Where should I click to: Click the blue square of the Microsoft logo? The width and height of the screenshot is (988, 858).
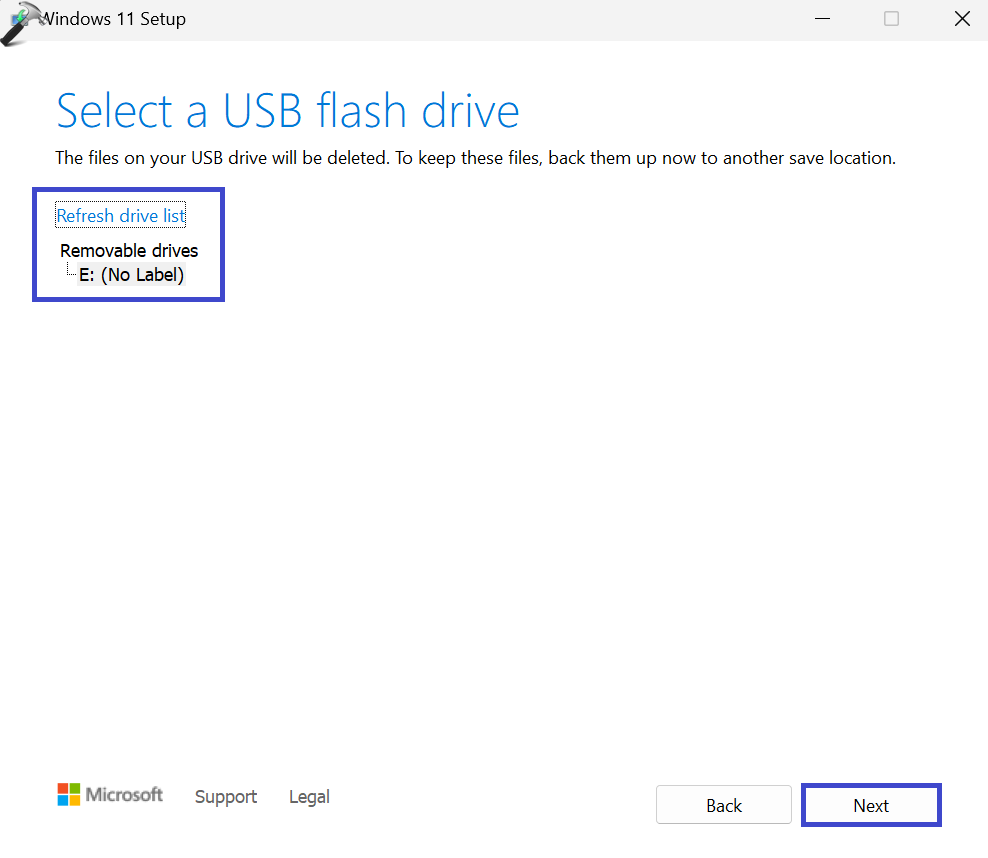63,800
